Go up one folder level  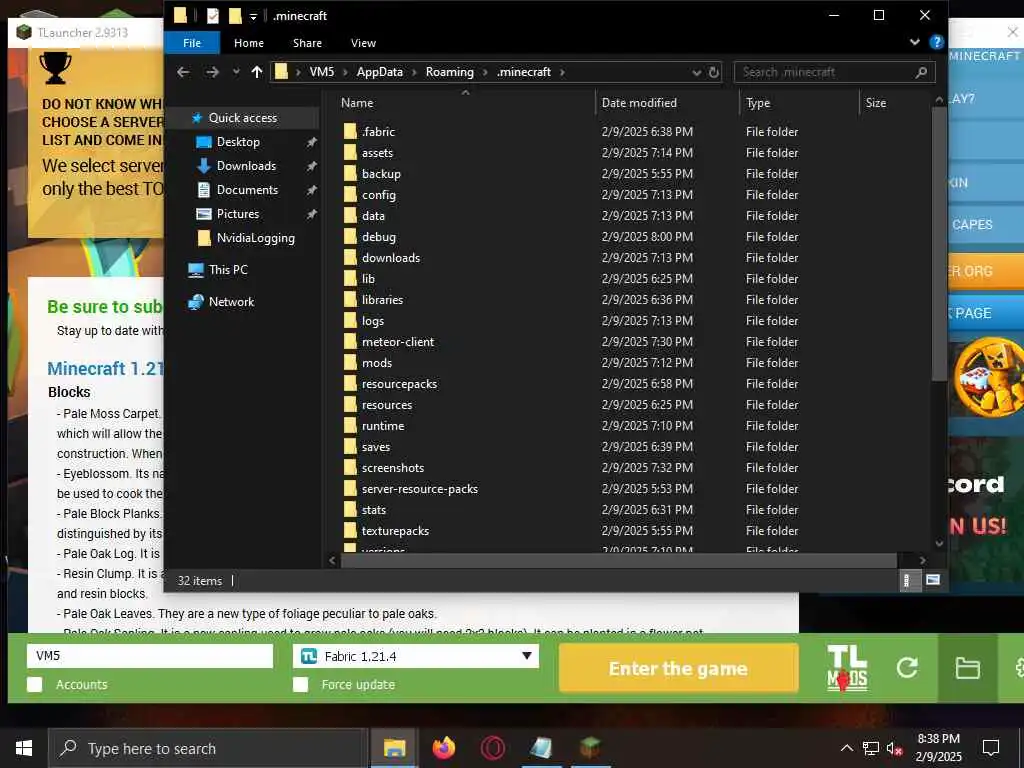click(x=257, y=72)
